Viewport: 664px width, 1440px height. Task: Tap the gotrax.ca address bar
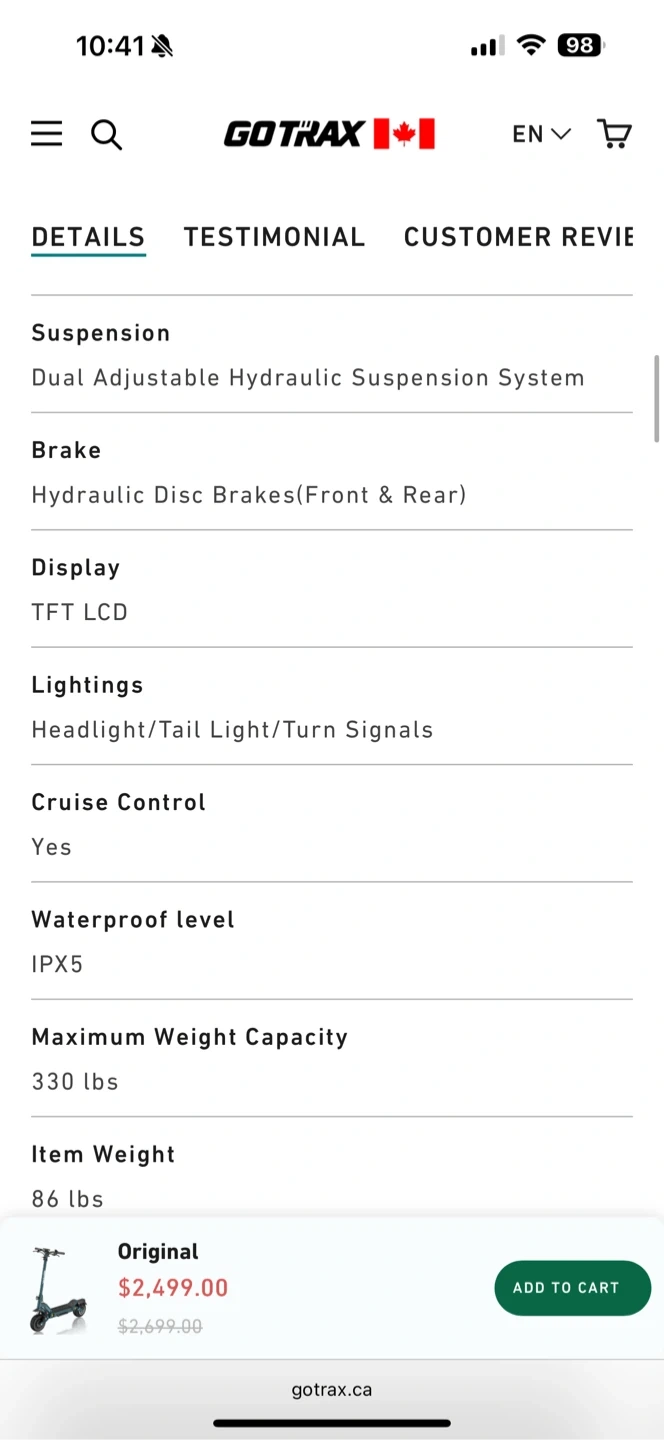click(332, 1389)
